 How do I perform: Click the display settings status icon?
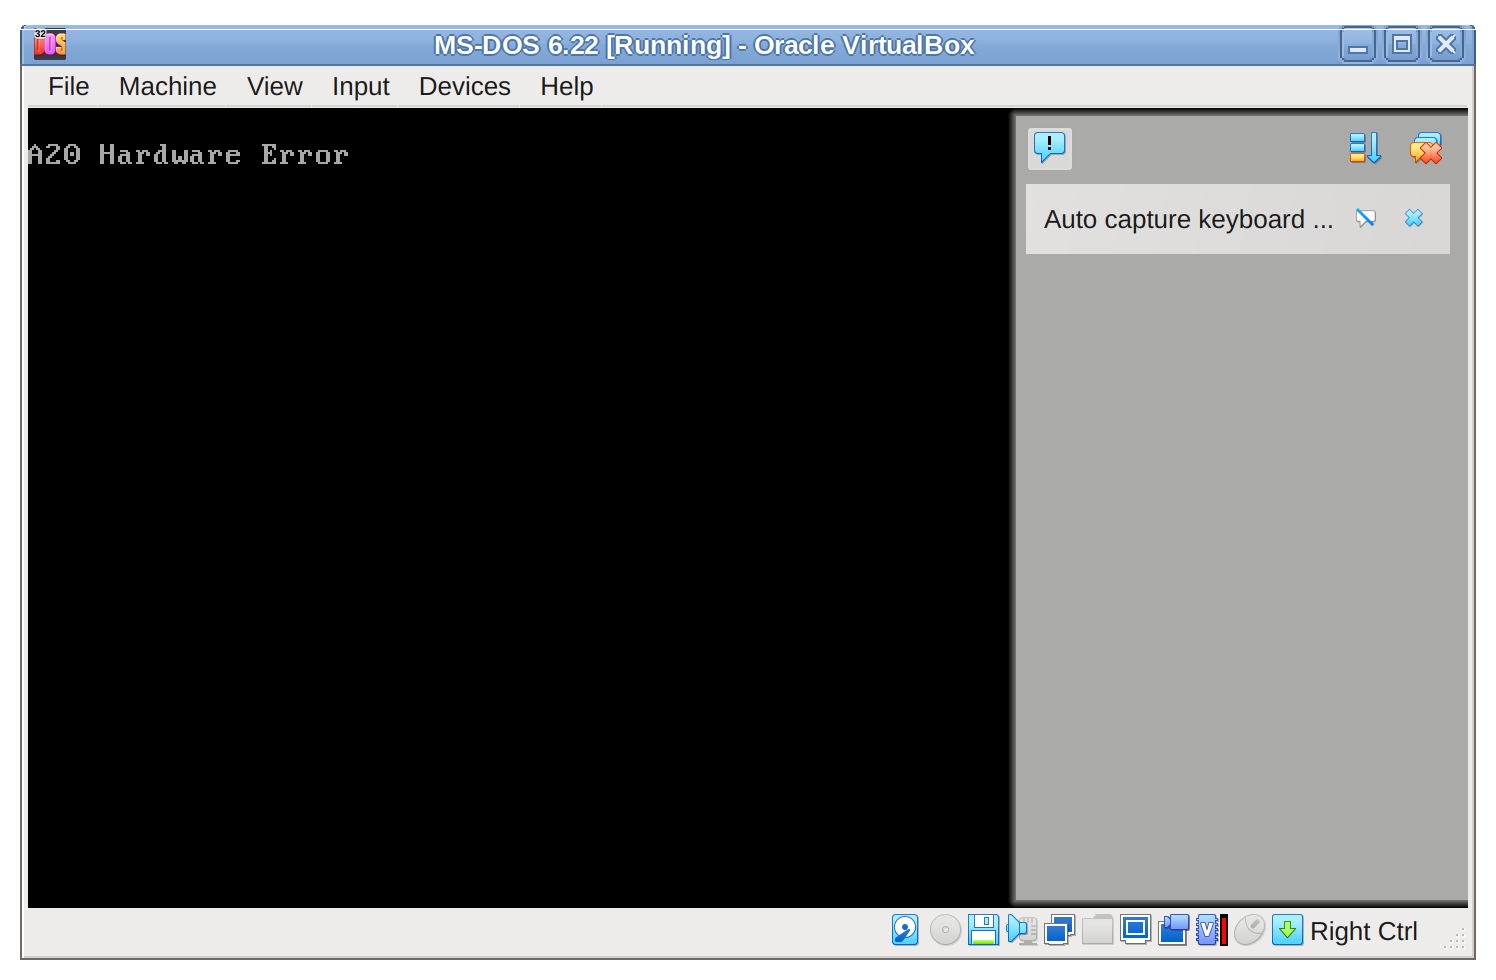coord(1135,930)
